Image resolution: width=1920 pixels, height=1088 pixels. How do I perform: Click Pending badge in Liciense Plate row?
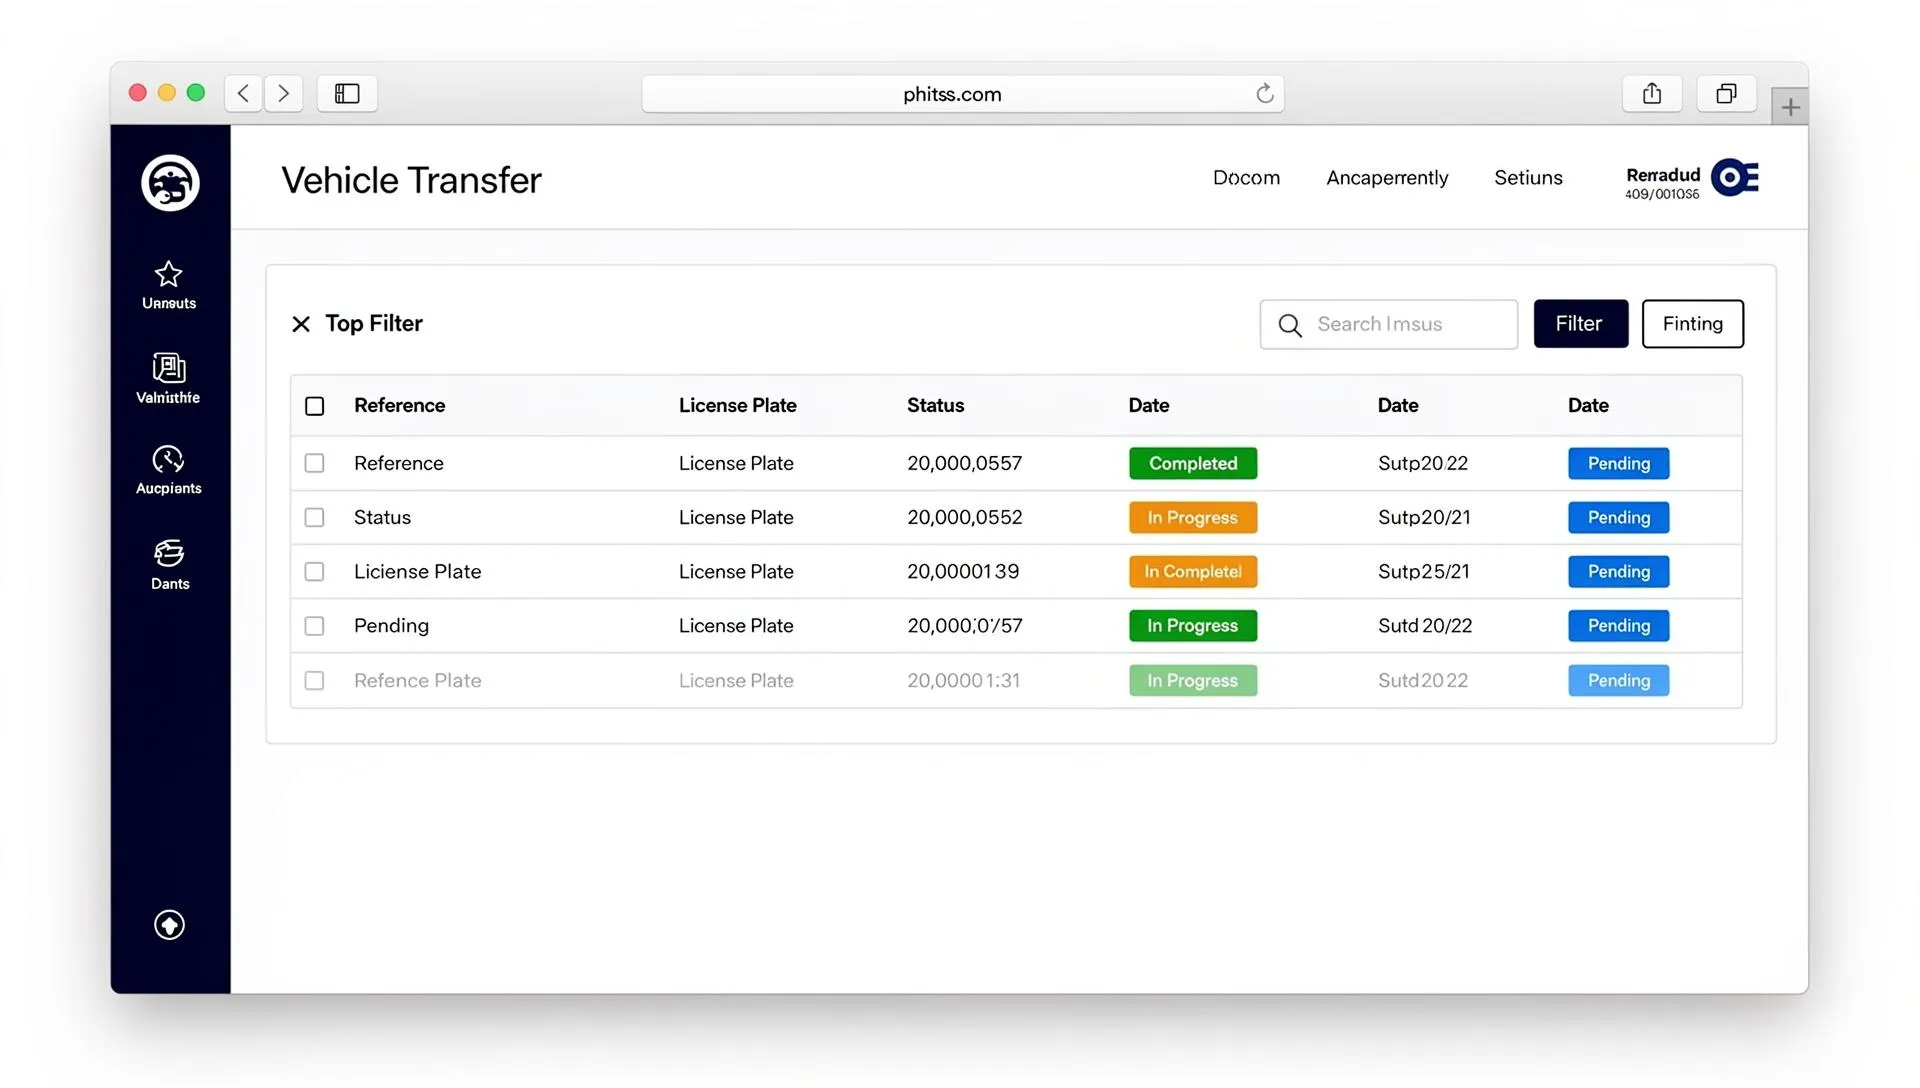pos(1618,571)
